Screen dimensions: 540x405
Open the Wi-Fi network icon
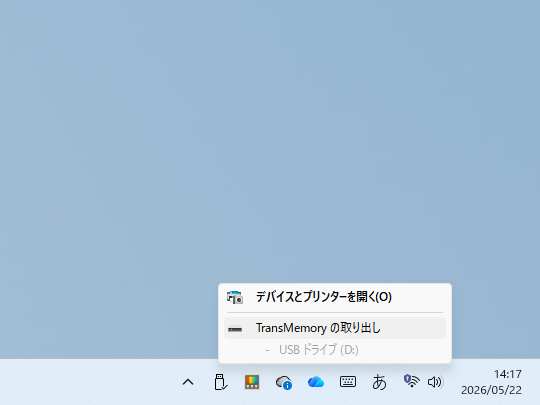(411, 381)
